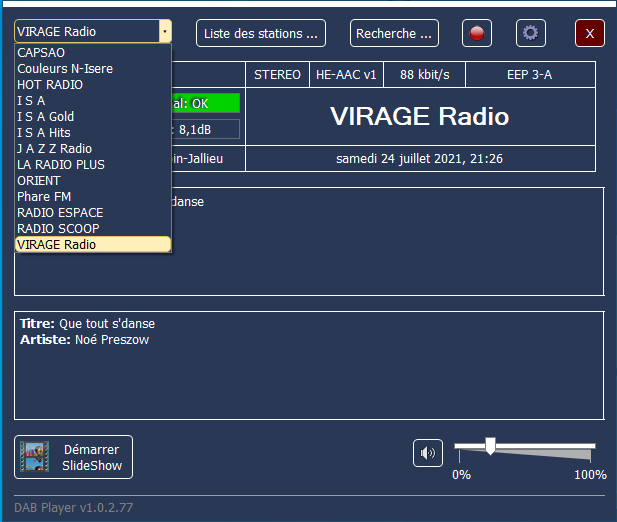
Task: Close the player with the red X button
Action: pos(589,33)
